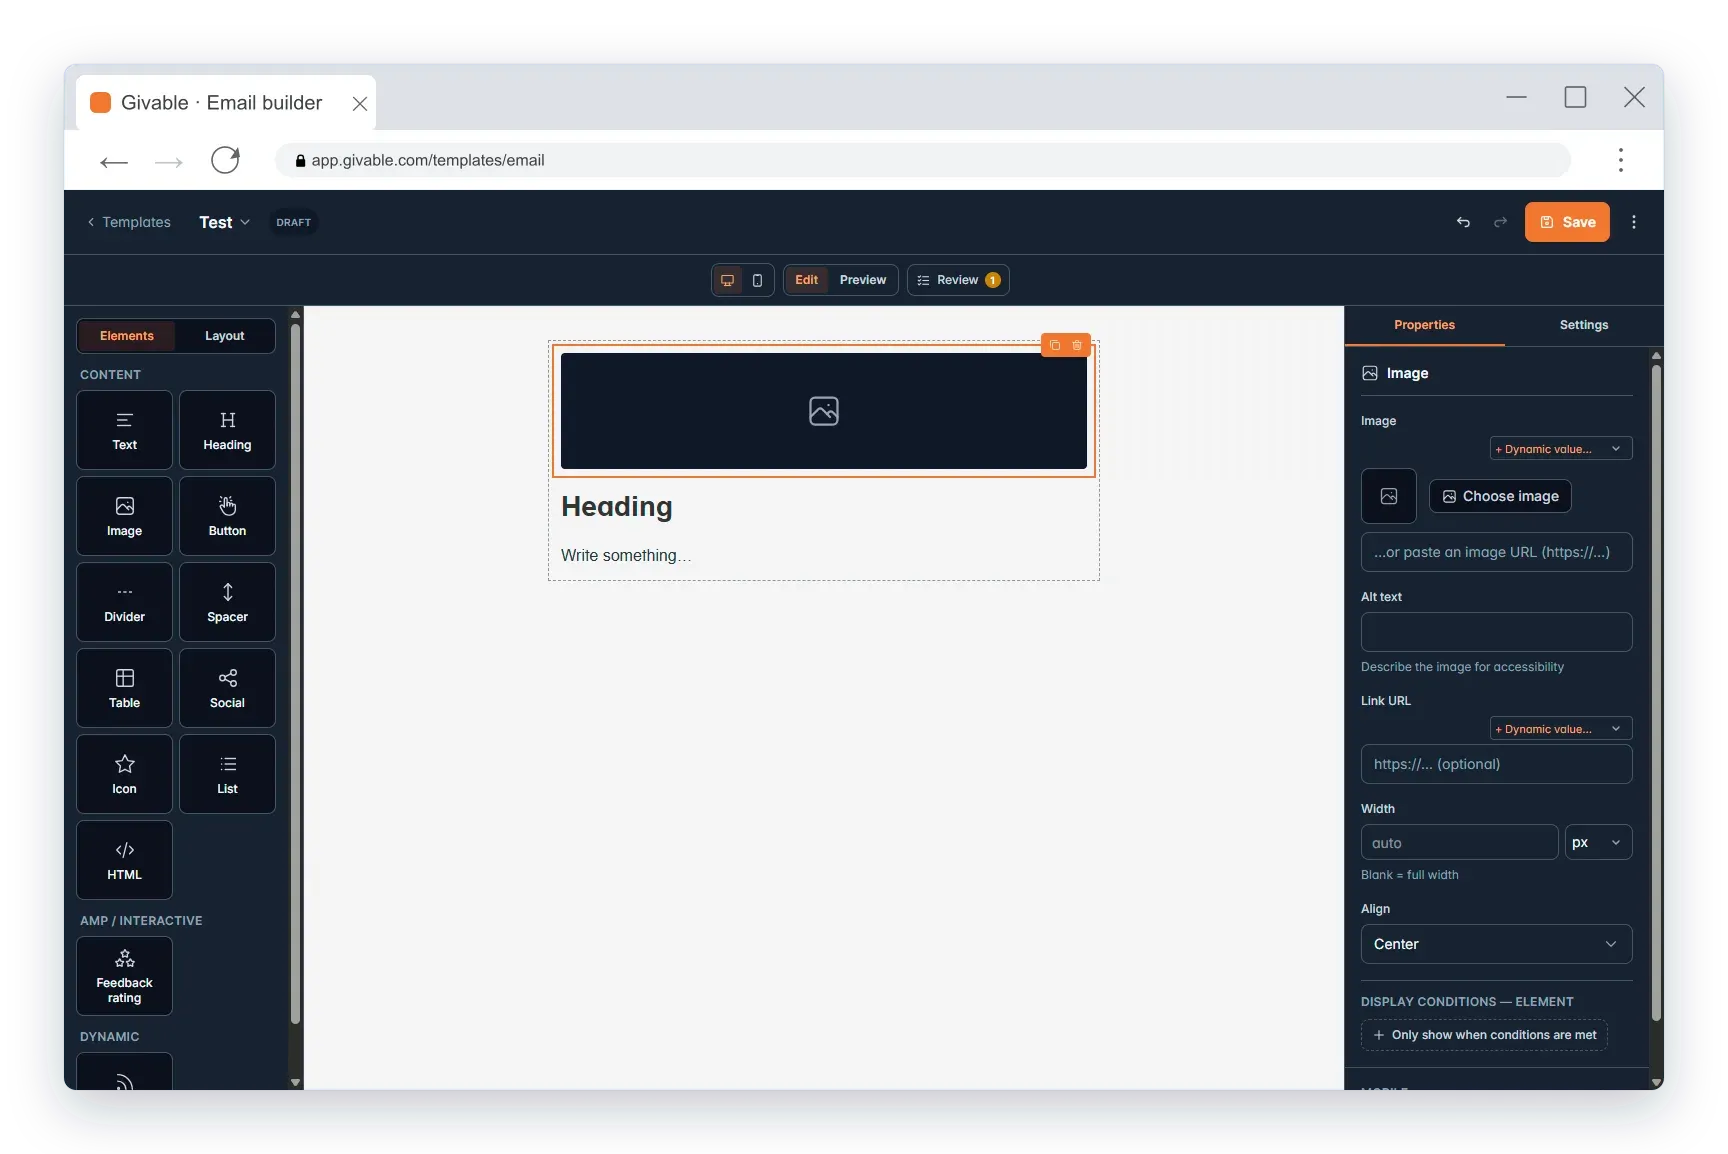Add the Feedback rating element
This screenshot has height=1154, width=1728.
click(124, 976)
